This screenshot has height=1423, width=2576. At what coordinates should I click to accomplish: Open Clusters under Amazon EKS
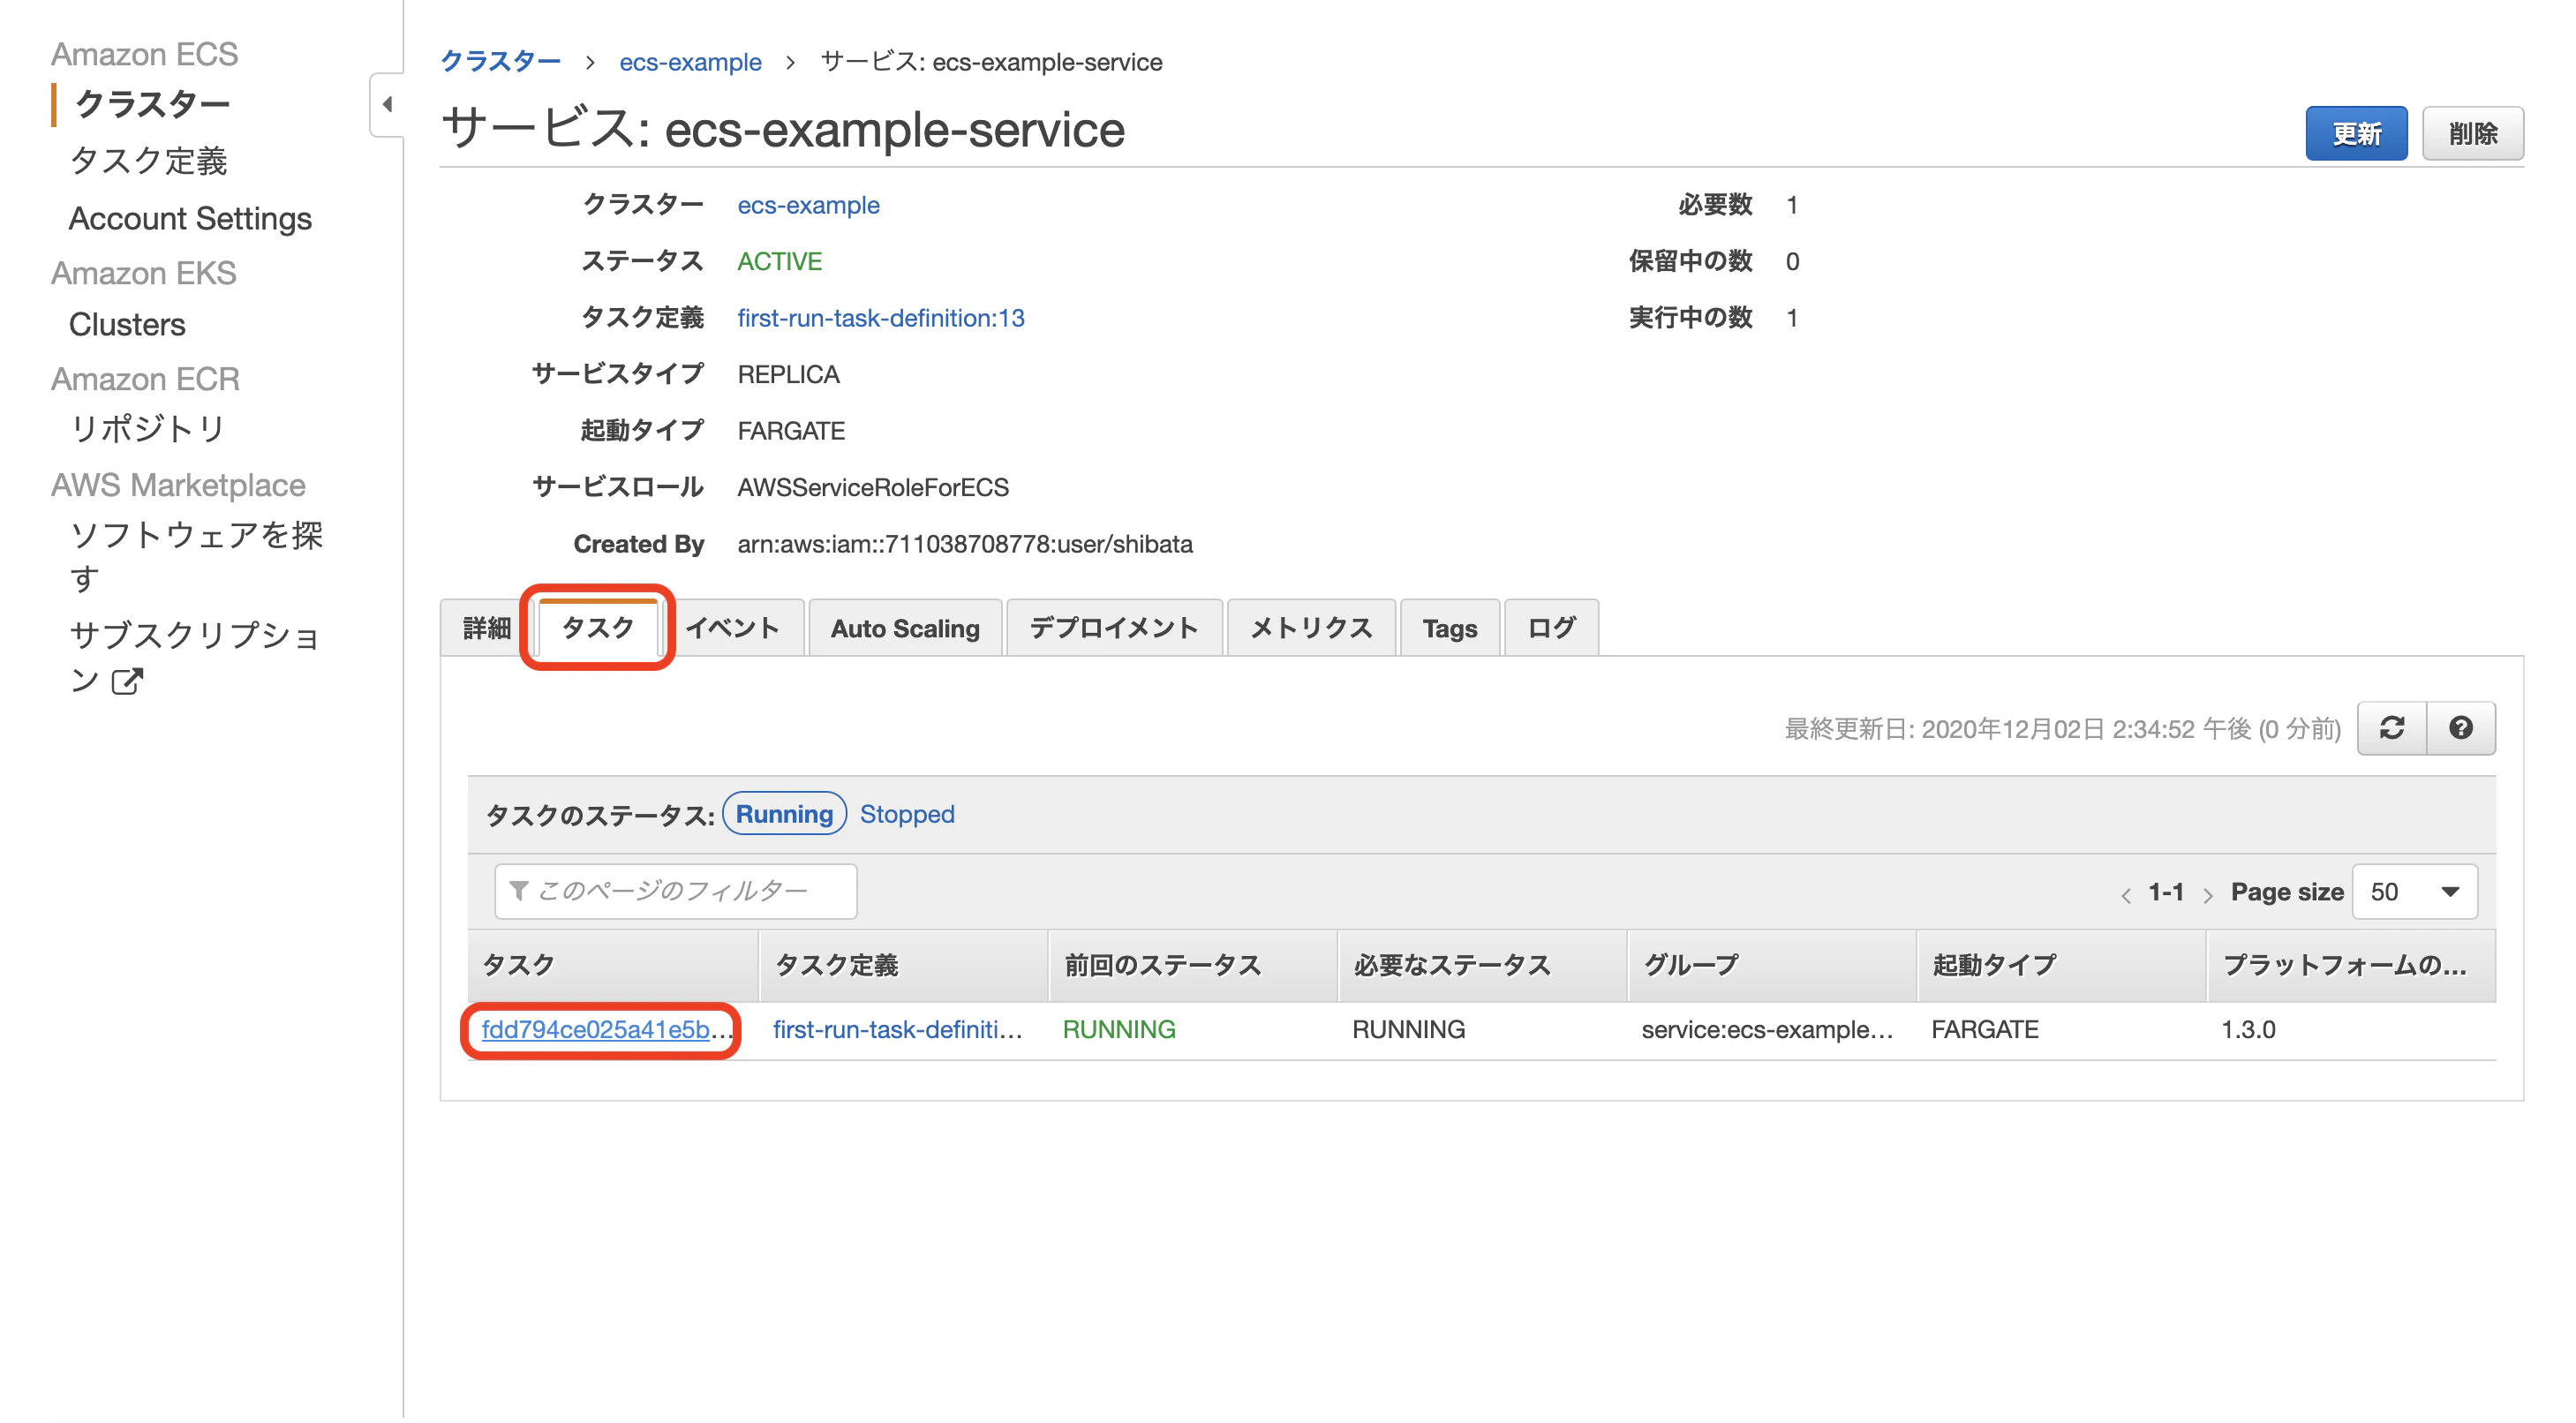tap(127, 325)
